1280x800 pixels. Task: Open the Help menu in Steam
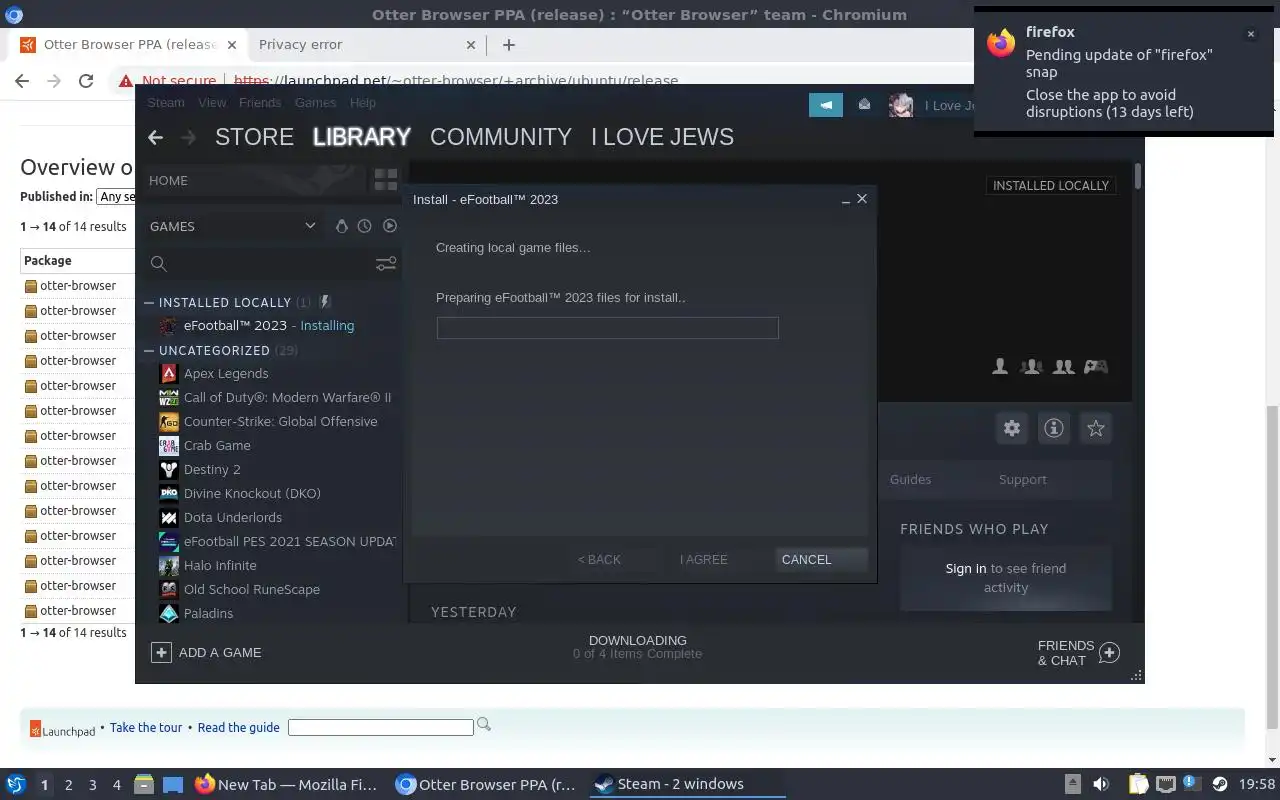[363, 103]
